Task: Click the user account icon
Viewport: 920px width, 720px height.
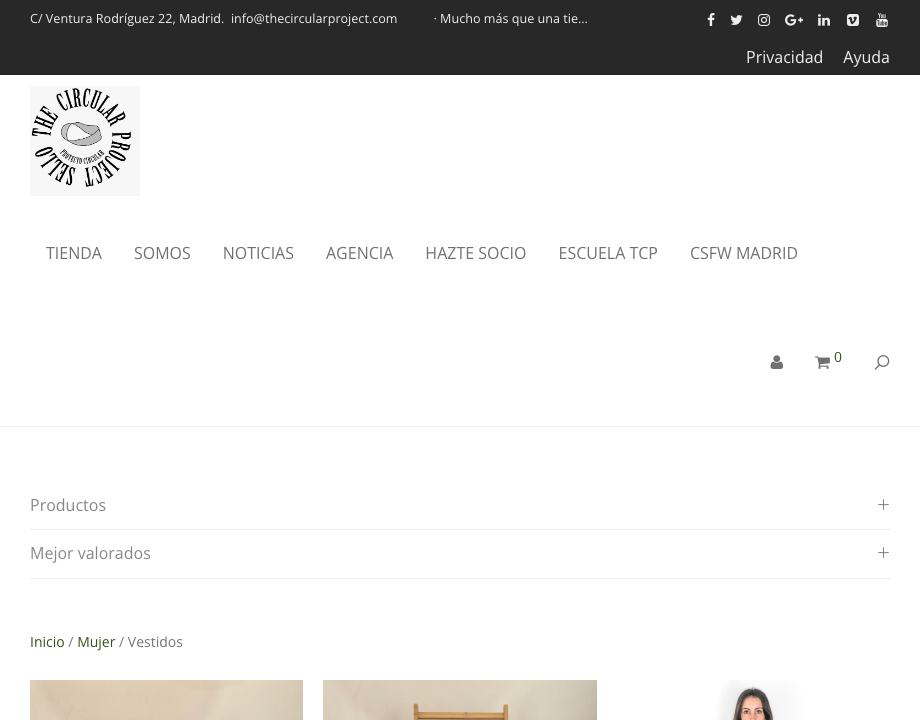Action: coord(776,362)
